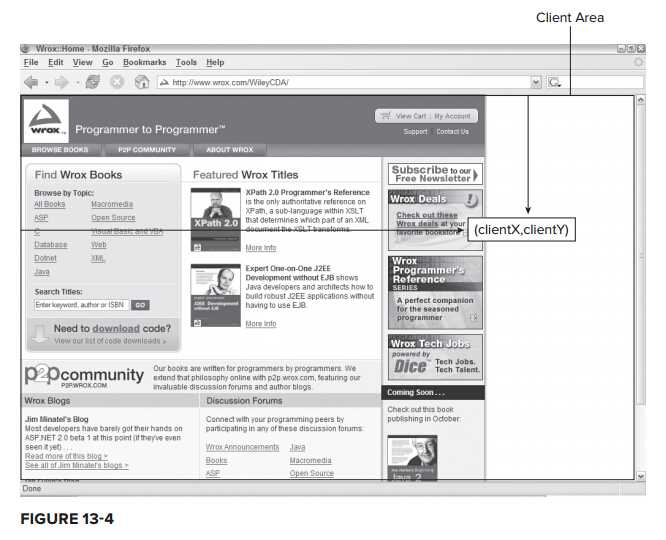Click the Firefox activity throbber icon
Screen dimensions: 666x540
(x=638, y=62)
